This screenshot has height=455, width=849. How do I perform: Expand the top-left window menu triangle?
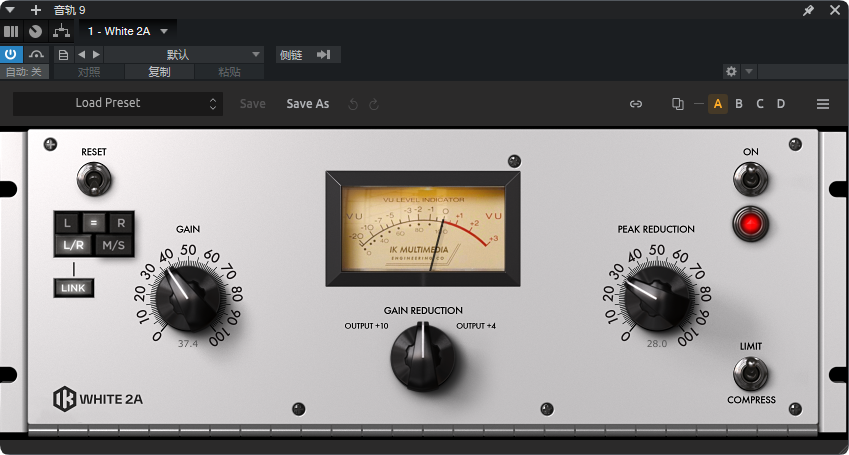pos(10,10)
